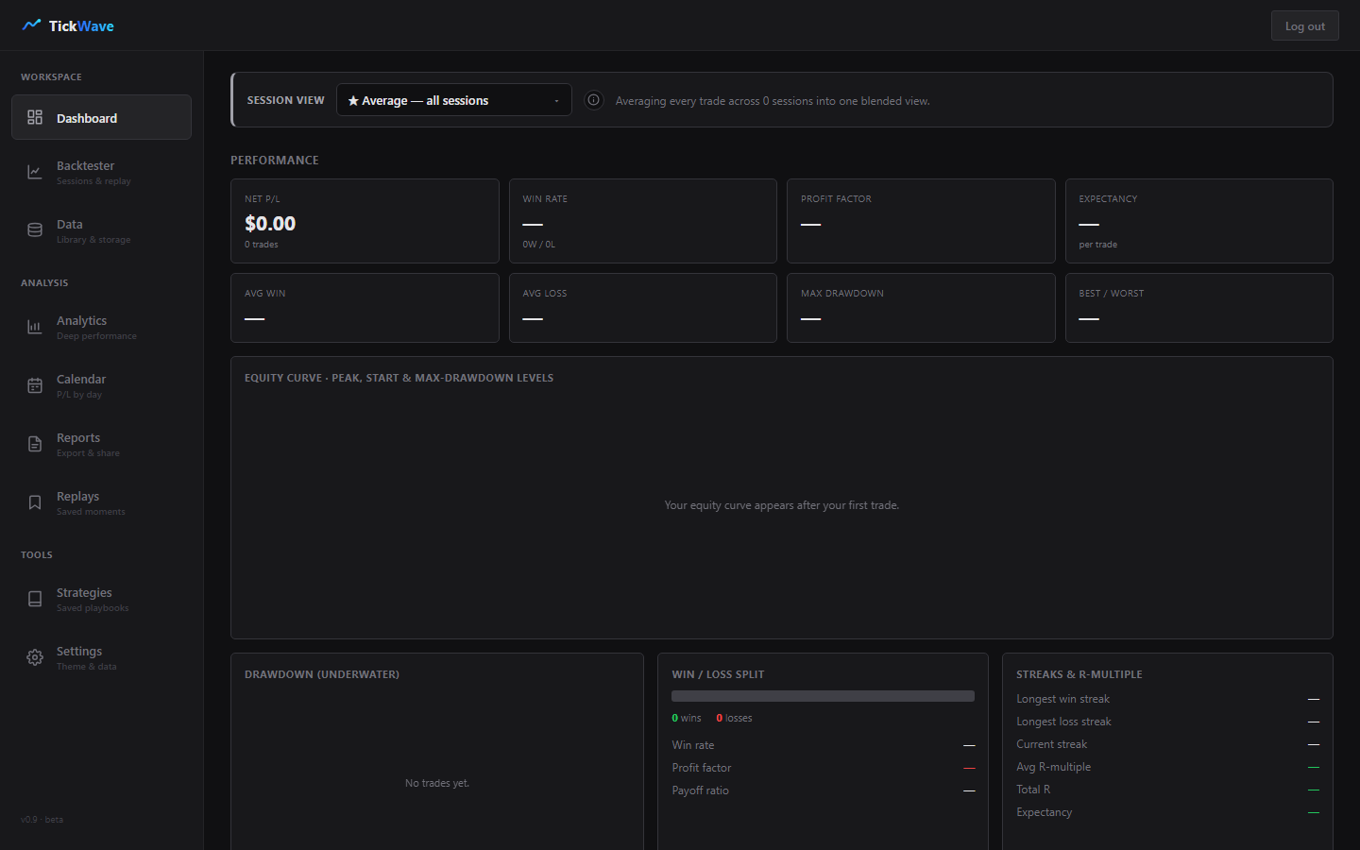This screenshot has width=1360, height=850.
Task: Click the Equity Curve panel title
Action: pos(399,378)
